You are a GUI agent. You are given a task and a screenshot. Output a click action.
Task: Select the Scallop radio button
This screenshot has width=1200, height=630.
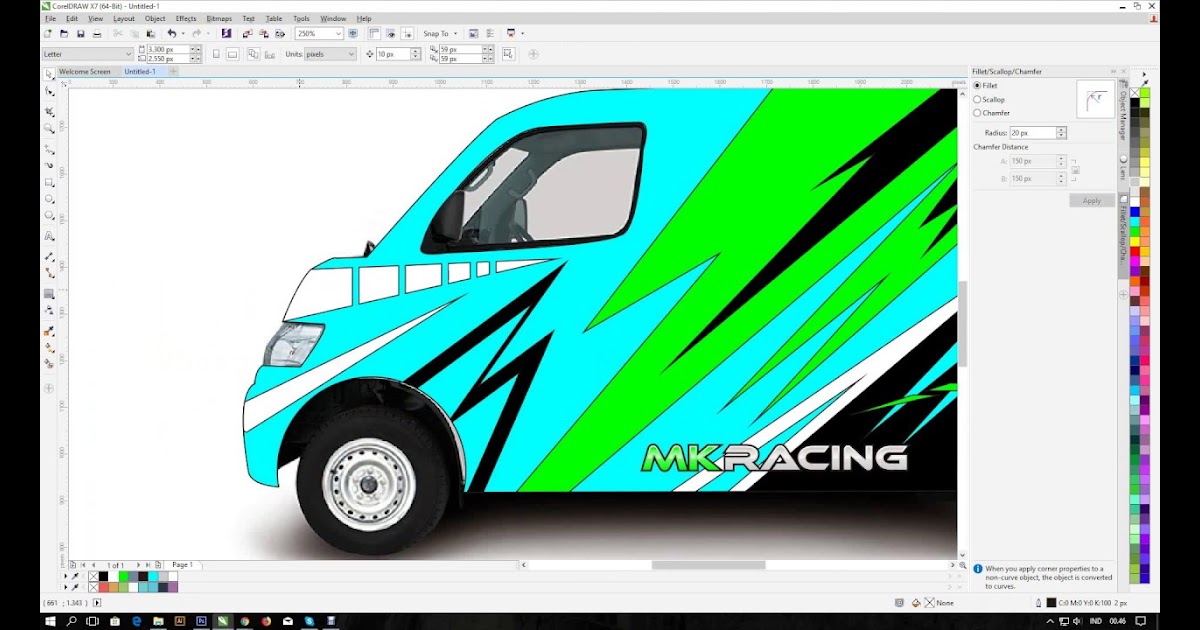pos(977,99)
